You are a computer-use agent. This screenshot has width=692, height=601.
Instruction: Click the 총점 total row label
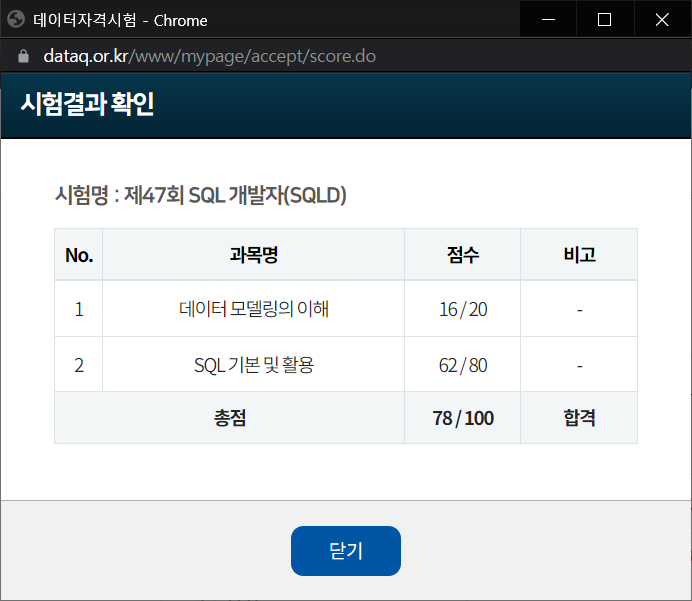(x=229, y=418)
